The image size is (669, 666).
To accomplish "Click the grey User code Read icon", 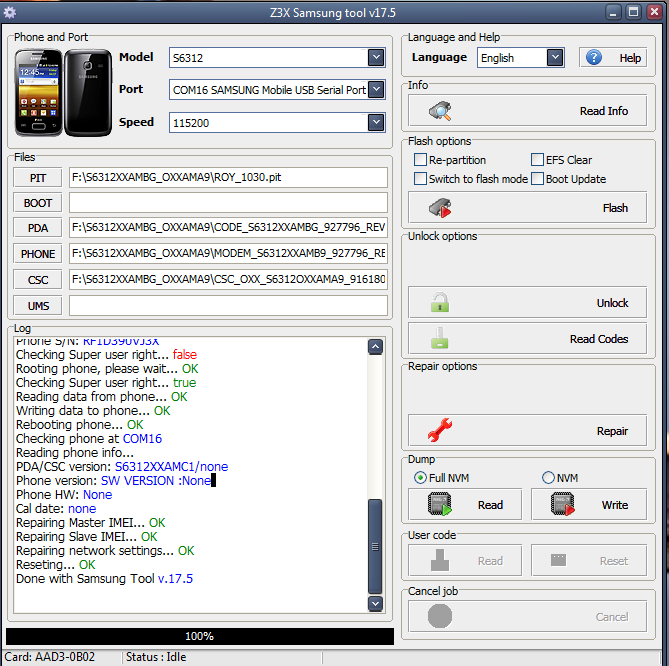I will click(440, 560).
